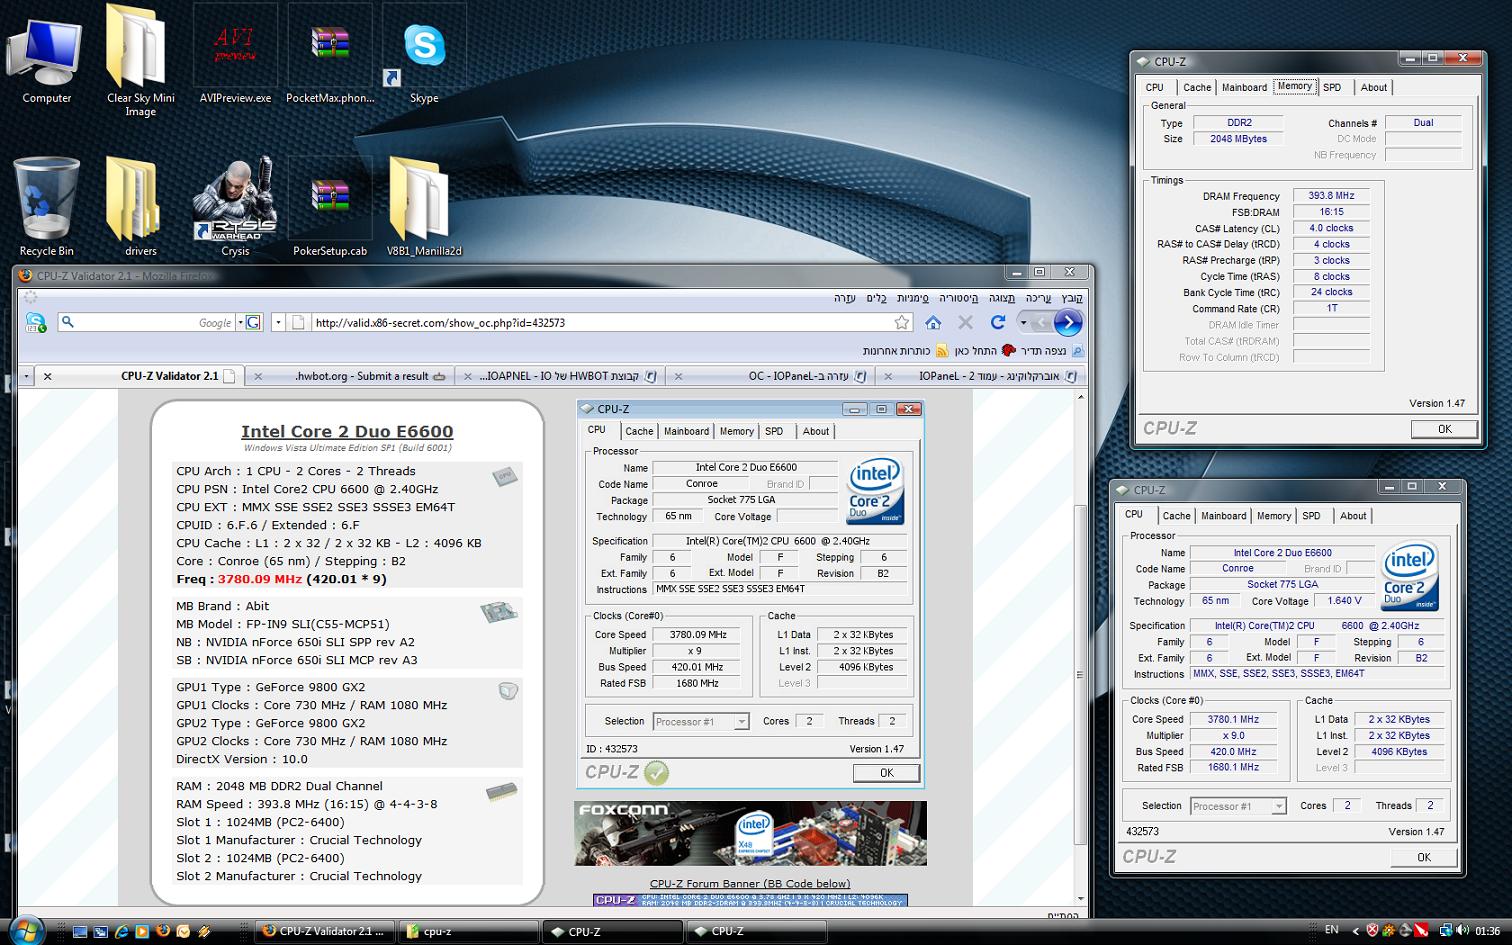Open the Clear Sky Mini Image folder
This screenshot has width=1512, height=945.
[x=140, y=60]
